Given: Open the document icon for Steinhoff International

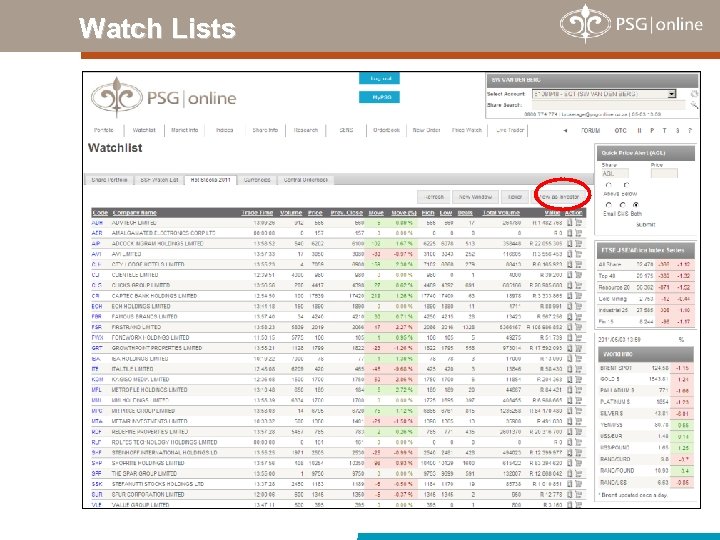Looking at the screenshot, I should (x=569, y=453).
